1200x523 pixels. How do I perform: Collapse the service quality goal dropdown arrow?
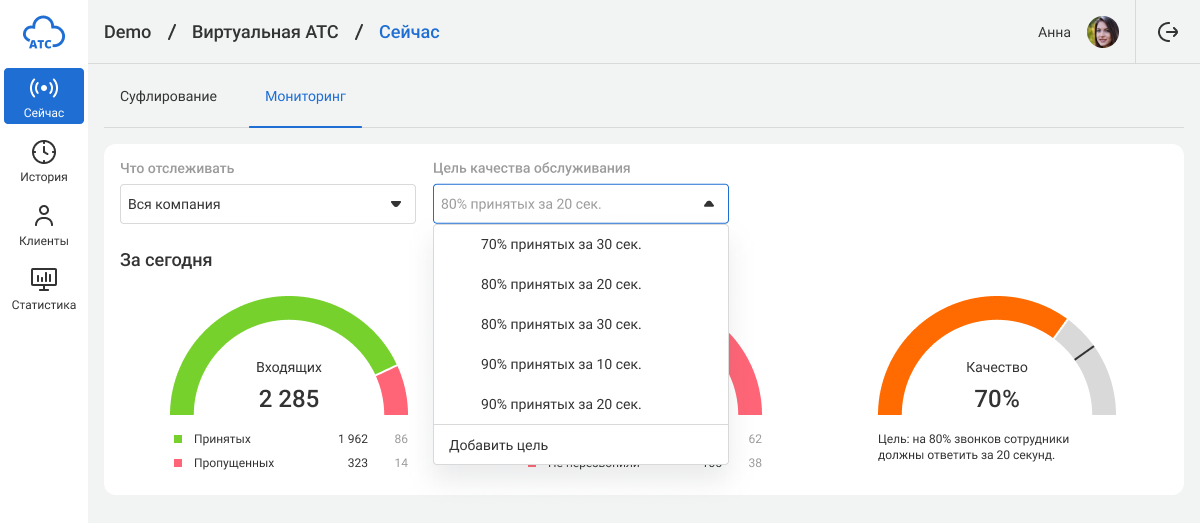coord(709,204)
